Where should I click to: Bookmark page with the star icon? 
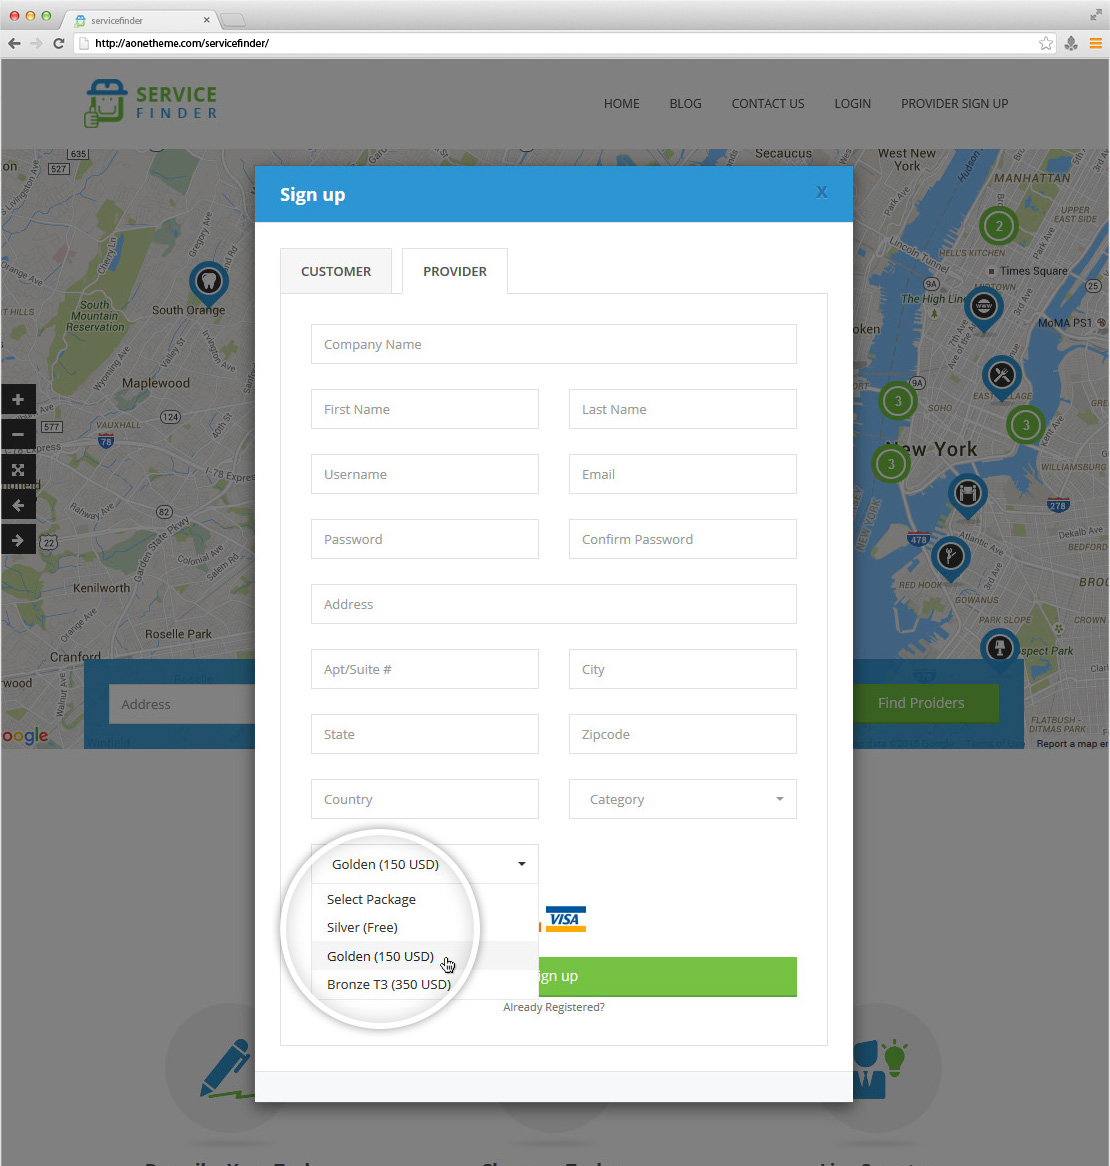click(1045, 43)
